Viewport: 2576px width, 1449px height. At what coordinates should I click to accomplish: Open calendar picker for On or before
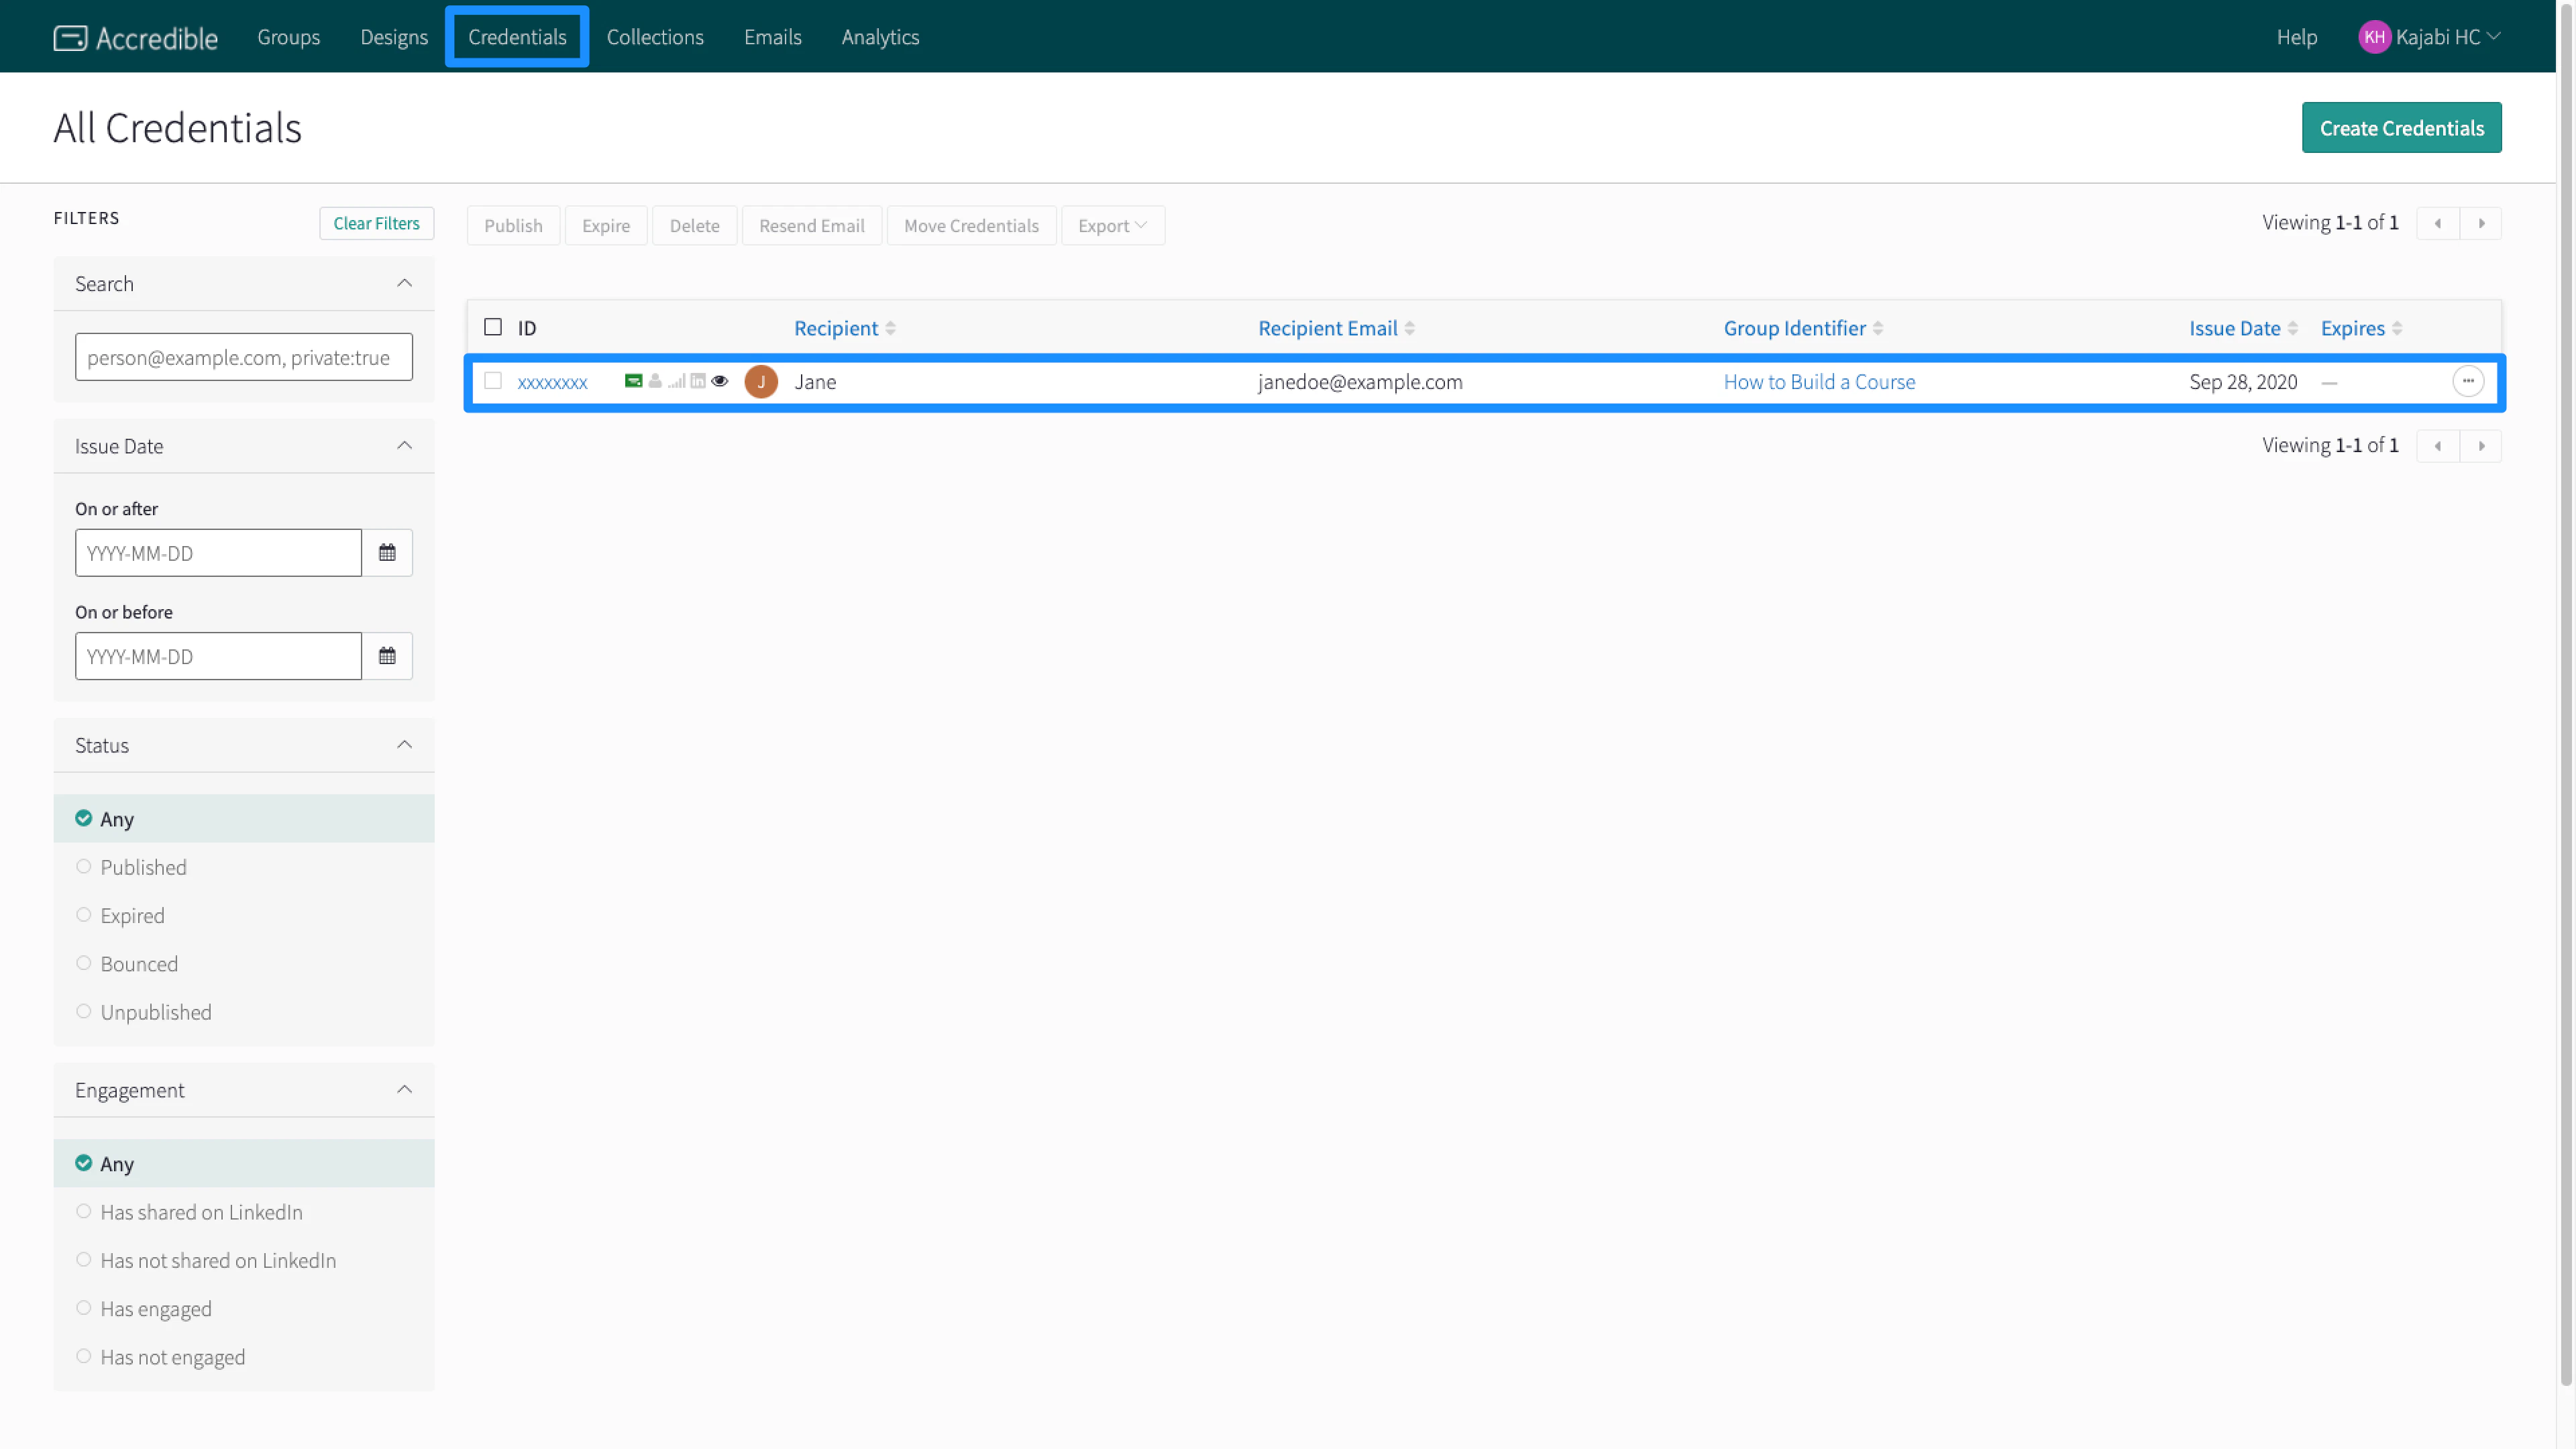(x=387, y=656)
